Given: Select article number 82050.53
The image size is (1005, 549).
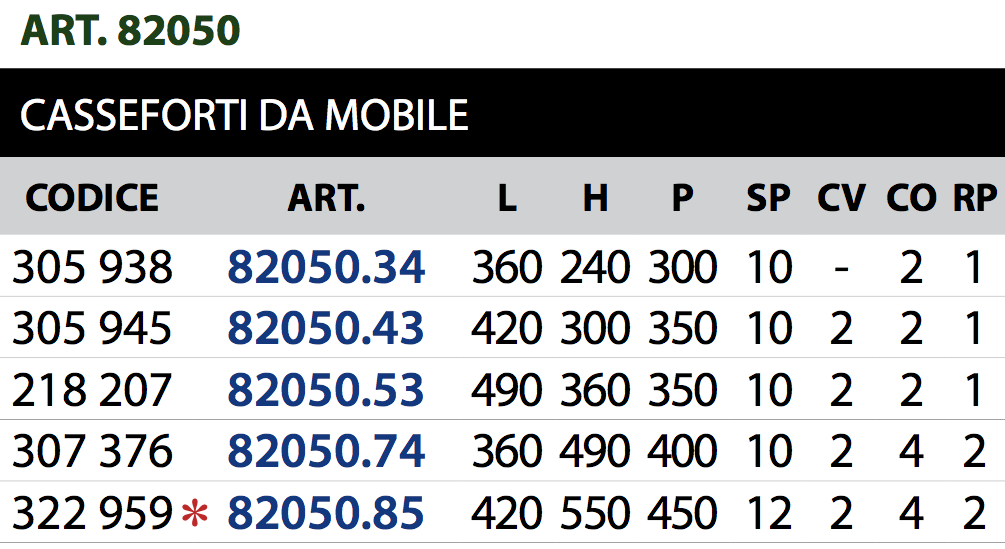Looking at the screenshot, I should click(326, 391).
